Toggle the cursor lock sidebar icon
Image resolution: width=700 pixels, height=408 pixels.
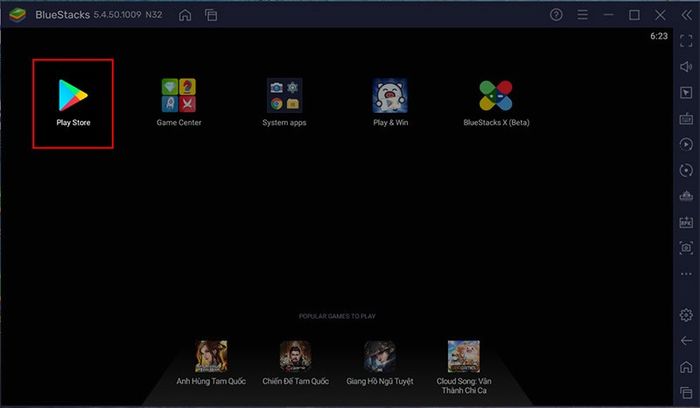[686, 92]
